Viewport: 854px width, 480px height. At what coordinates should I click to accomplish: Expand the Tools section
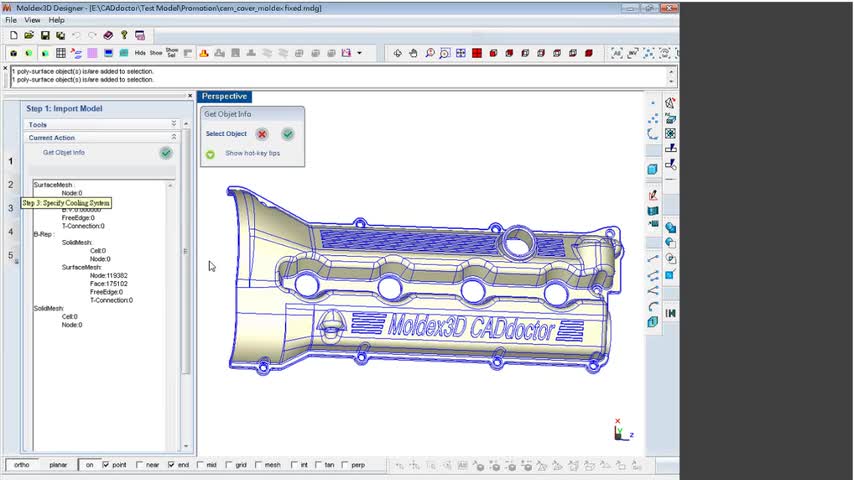[x=174, y=125]
